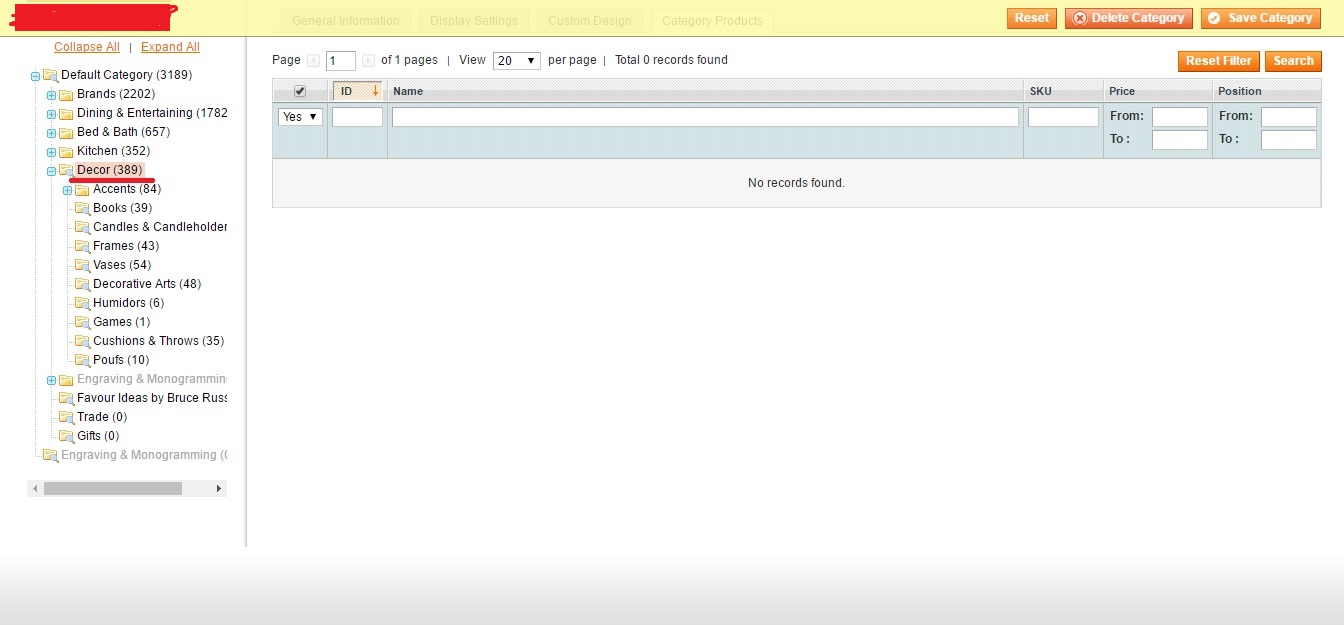Toggle the select-all checkbox in grid header

pos(300,91)
